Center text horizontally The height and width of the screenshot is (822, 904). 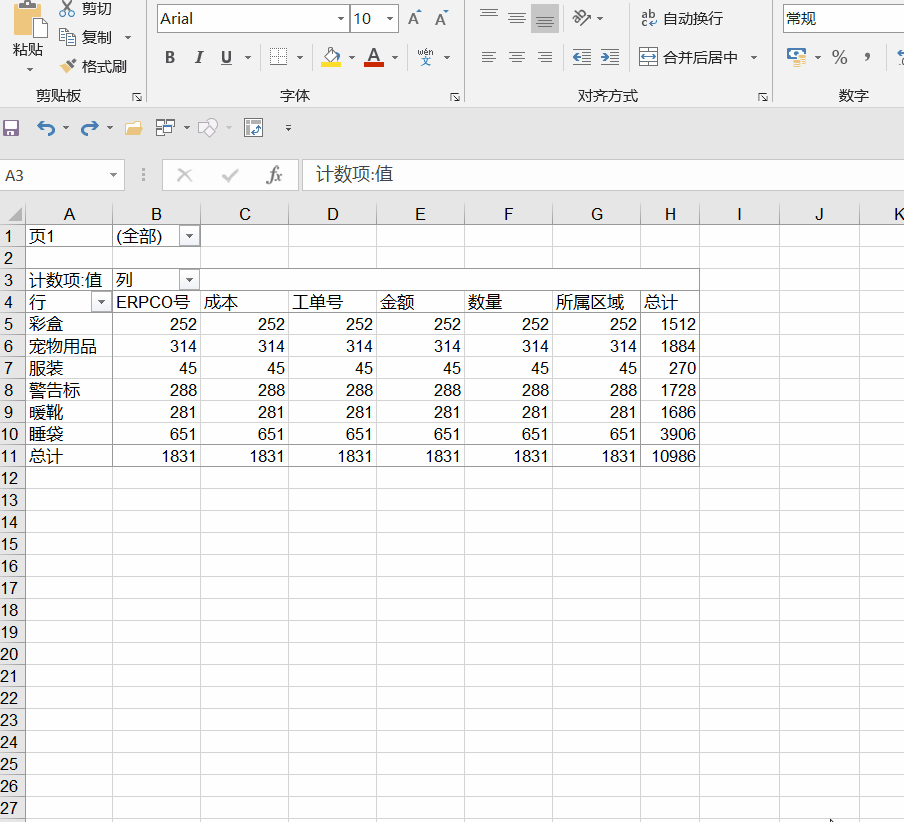pos(517,57)
